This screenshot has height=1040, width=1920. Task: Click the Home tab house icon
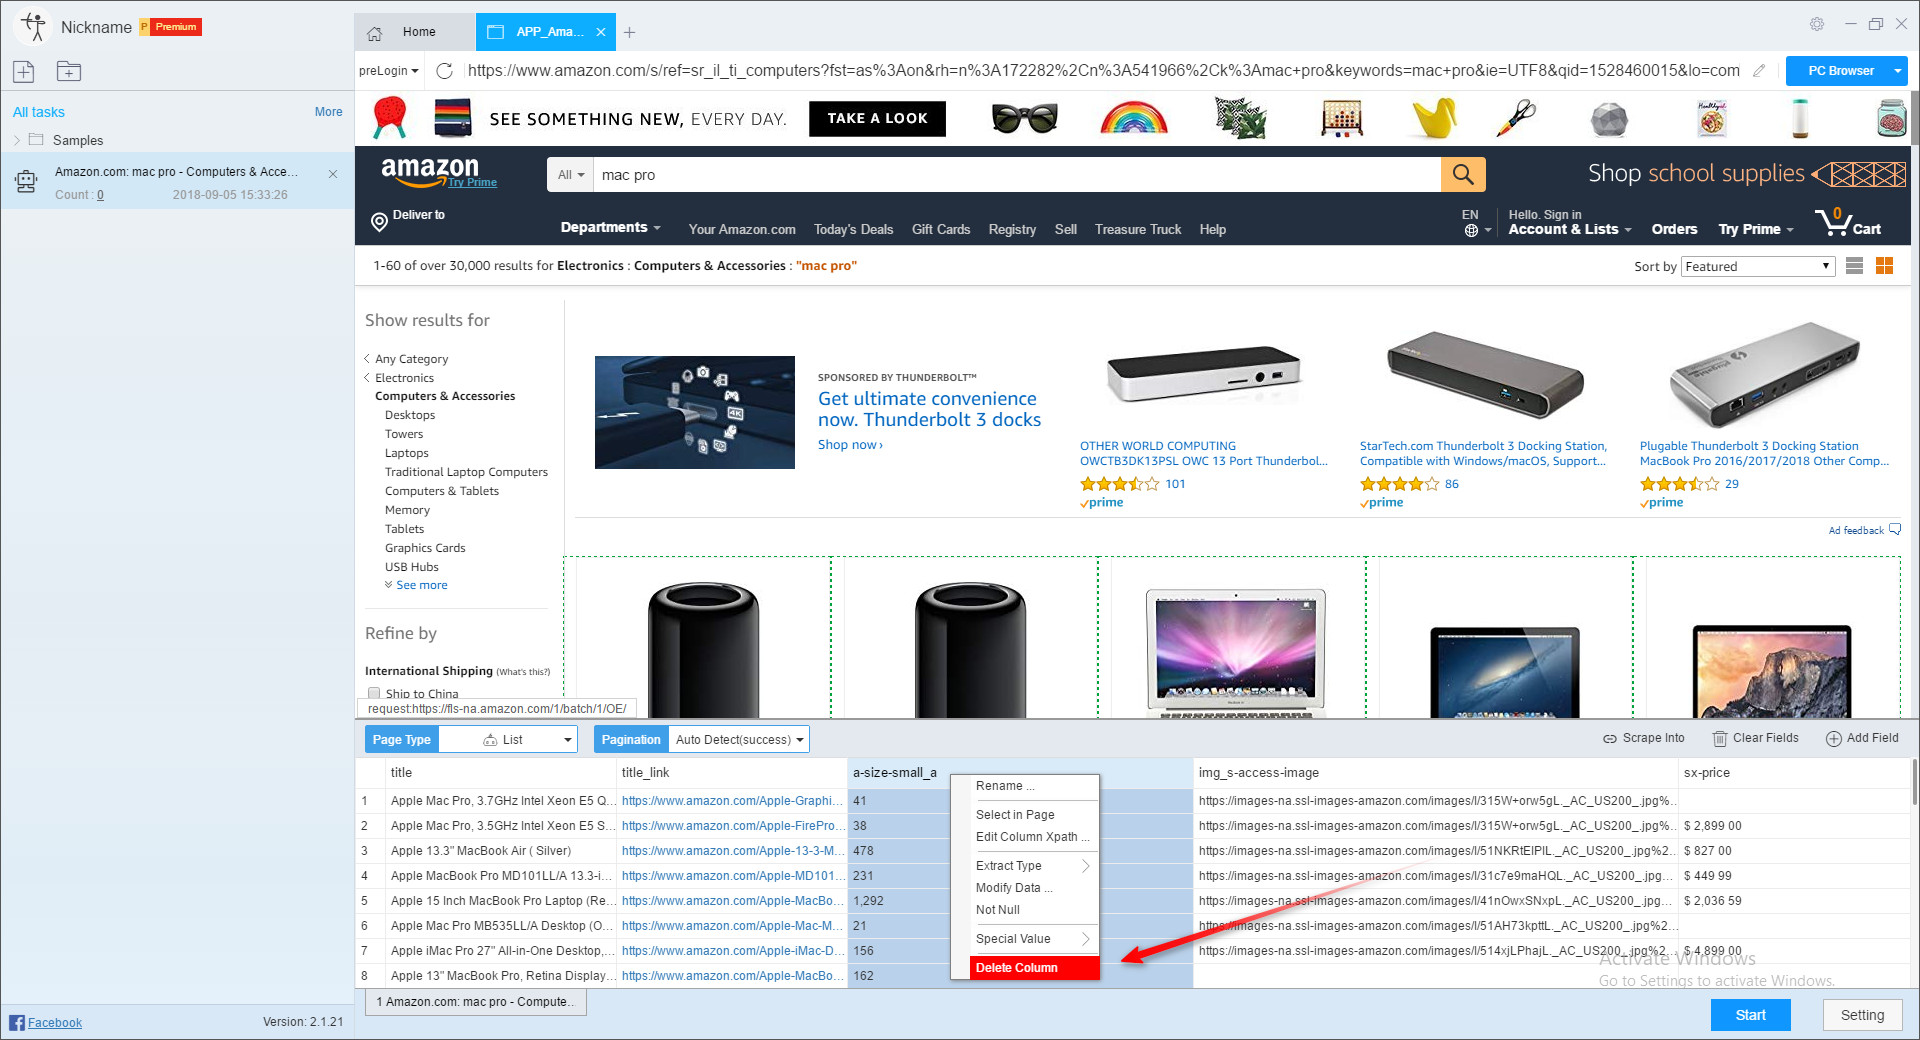click(x=375, y=33)
